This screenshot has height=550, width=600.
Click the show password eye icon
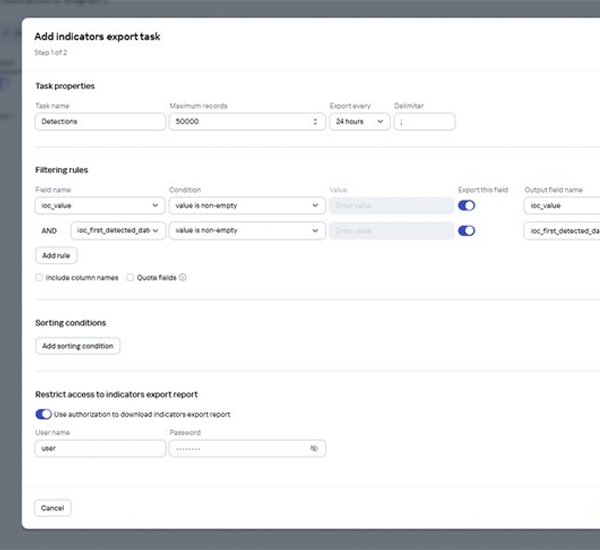pos(314,448)
